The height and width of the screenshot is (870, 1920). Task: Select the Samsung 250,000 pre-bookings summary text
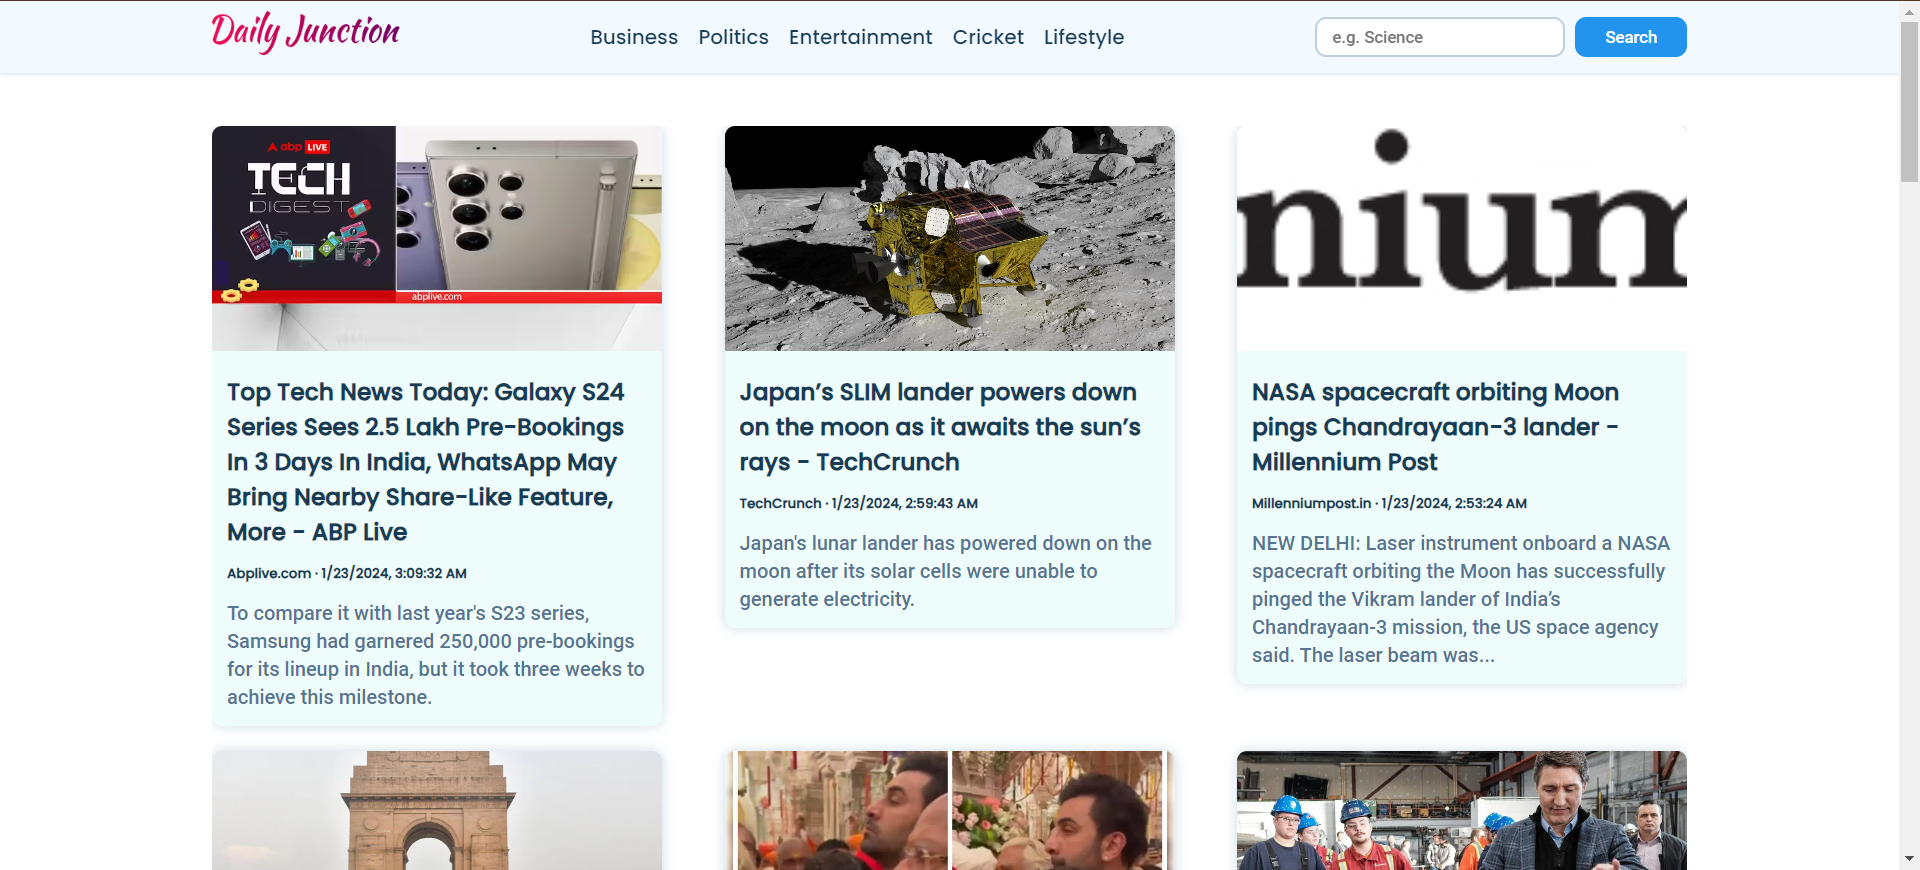pos(436,655)
